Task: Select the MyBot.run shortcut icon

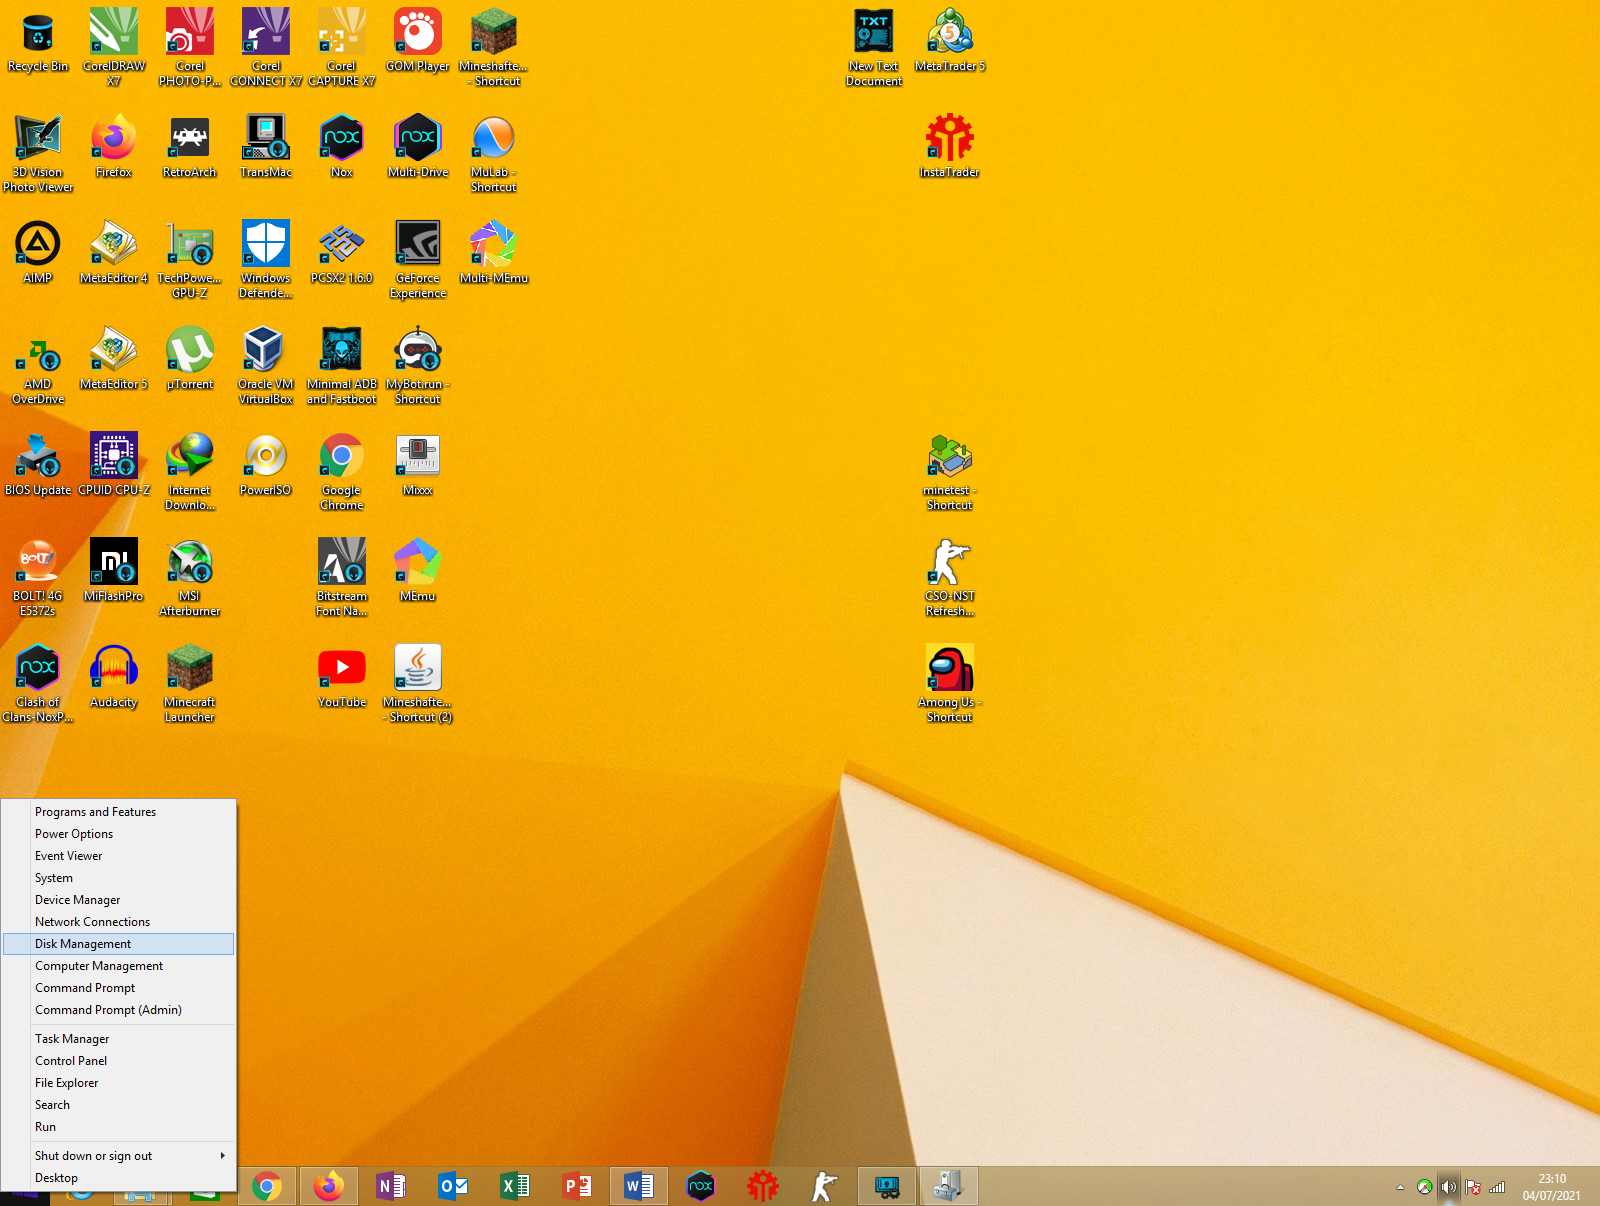Action: tap(418, 366)
